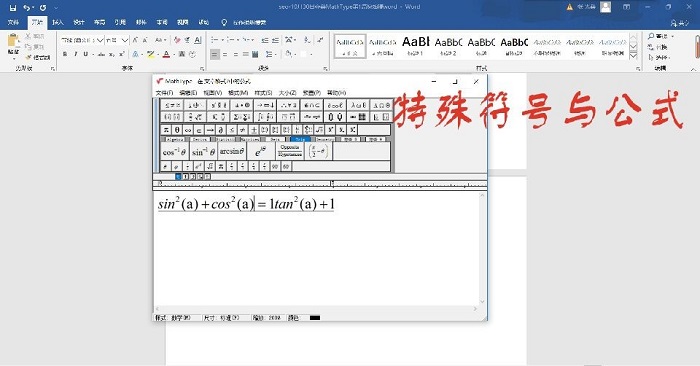
Task: Switch to the Insert tab in Word
Action: [x=58, y=22]
